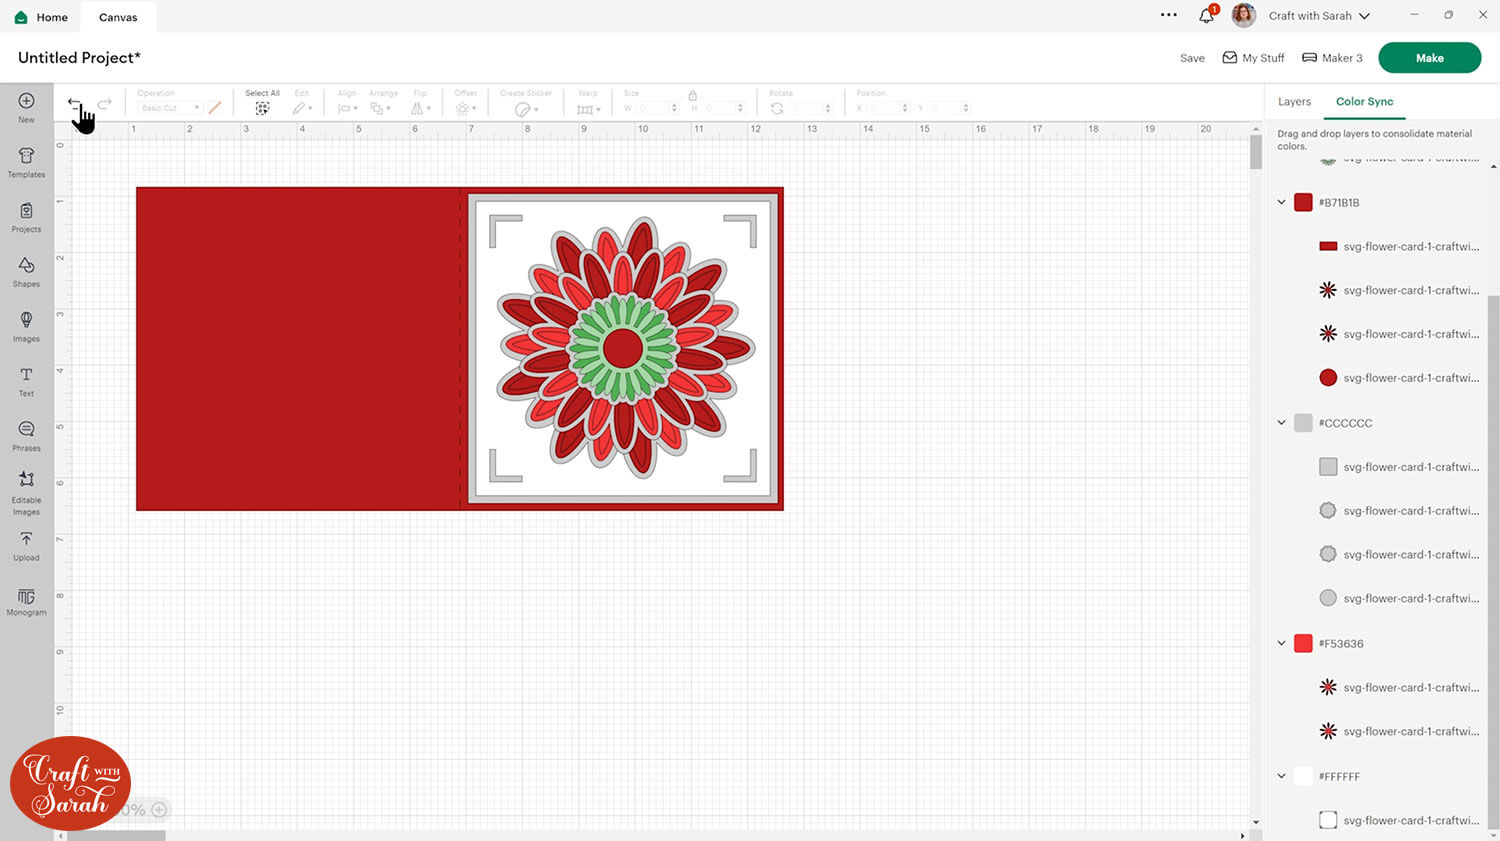The height and width of the screenshot is (841, 1500).
Task: Click the Rotate angle field
Action: 810,108
